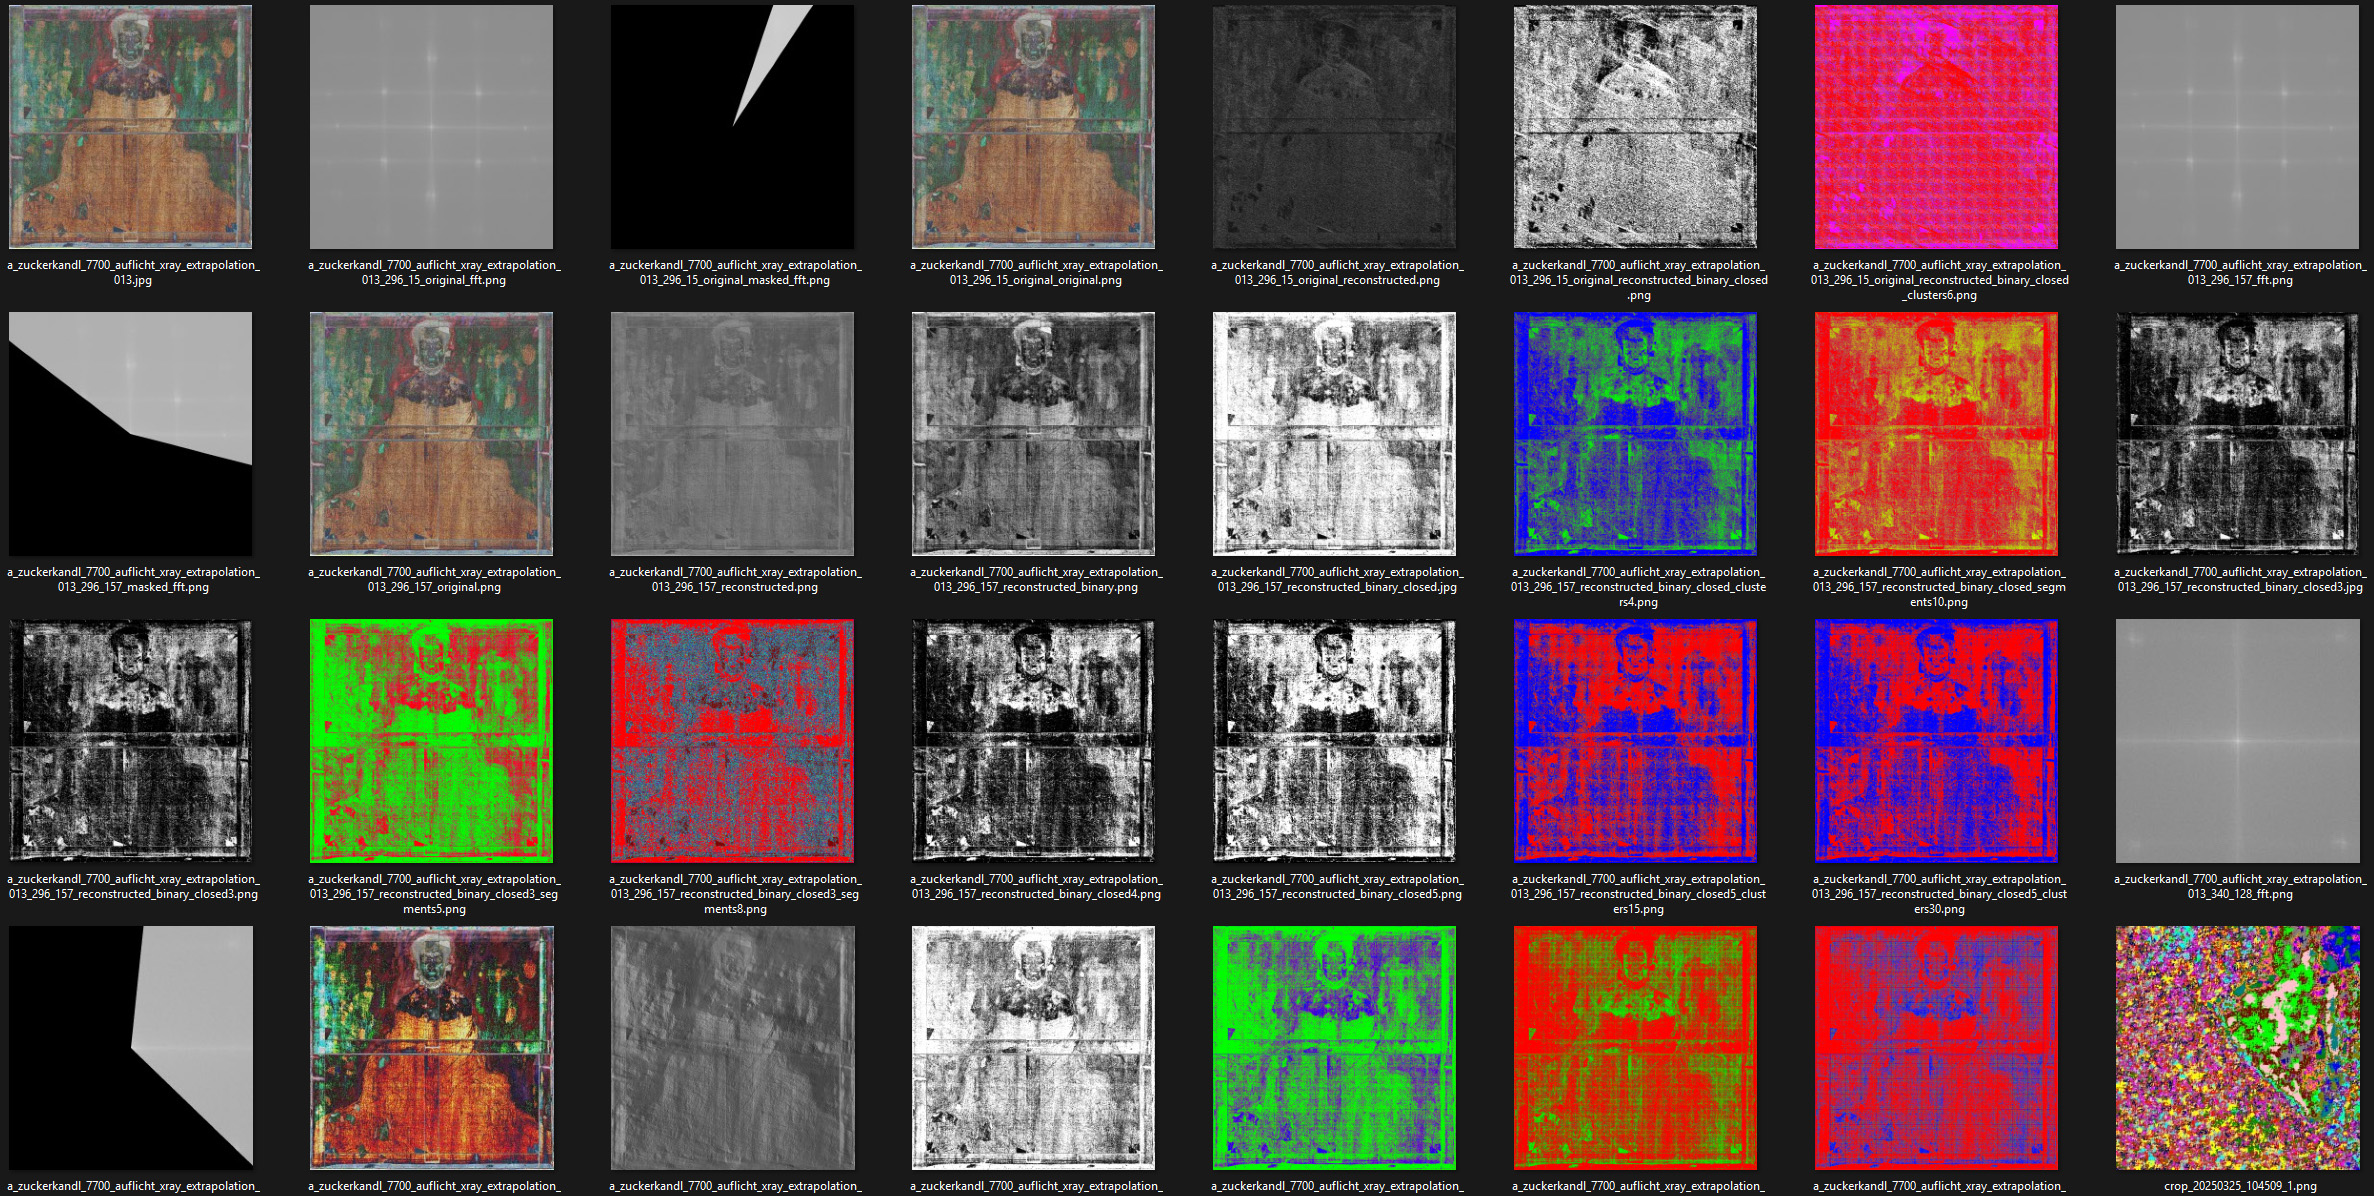Click 013_296_15_original_masked_fft.png black wedge thumbnail

(732, 127)
